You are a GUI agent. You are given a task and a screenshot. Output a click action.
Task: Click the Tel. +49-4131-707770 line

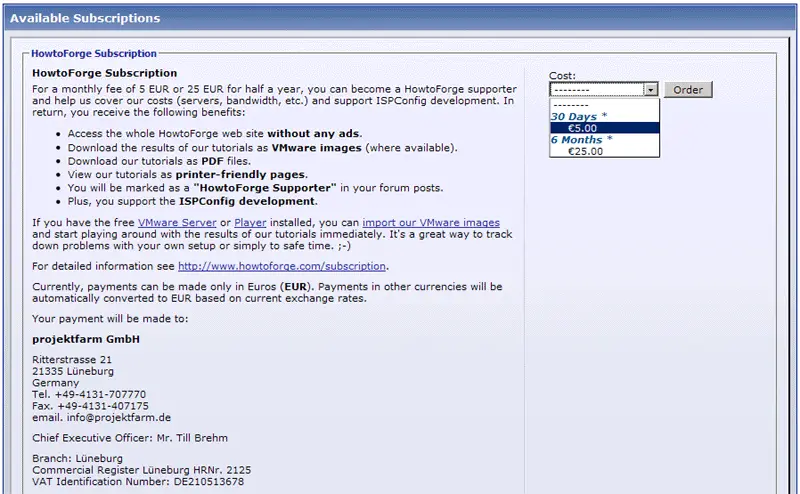(89, 394)
